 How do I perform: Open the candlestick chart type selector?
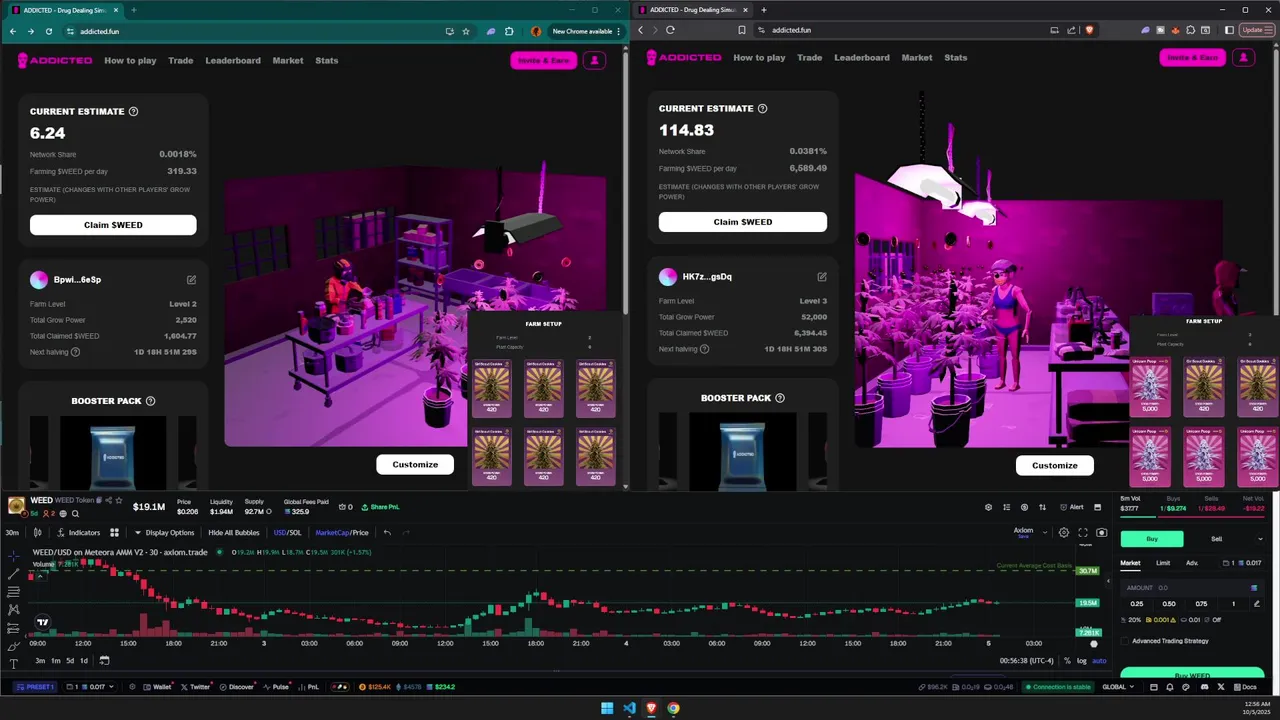coord(38,532)
